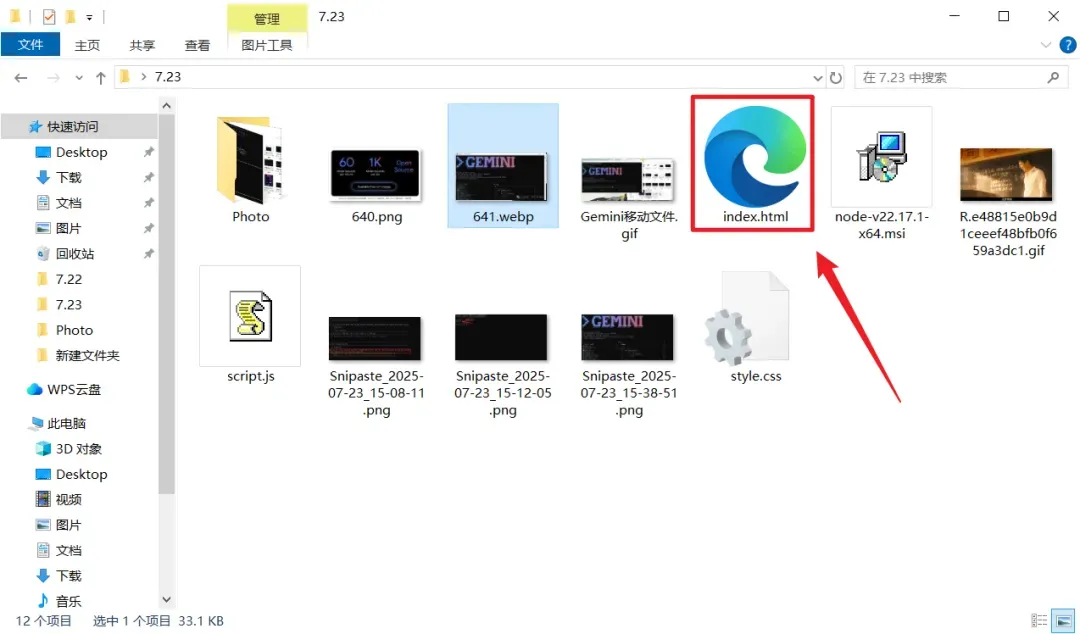The height and width of the screenshot is (634, 1080).
Task: Click the Properties quick access toolbar icon
Action: point(49,17)
